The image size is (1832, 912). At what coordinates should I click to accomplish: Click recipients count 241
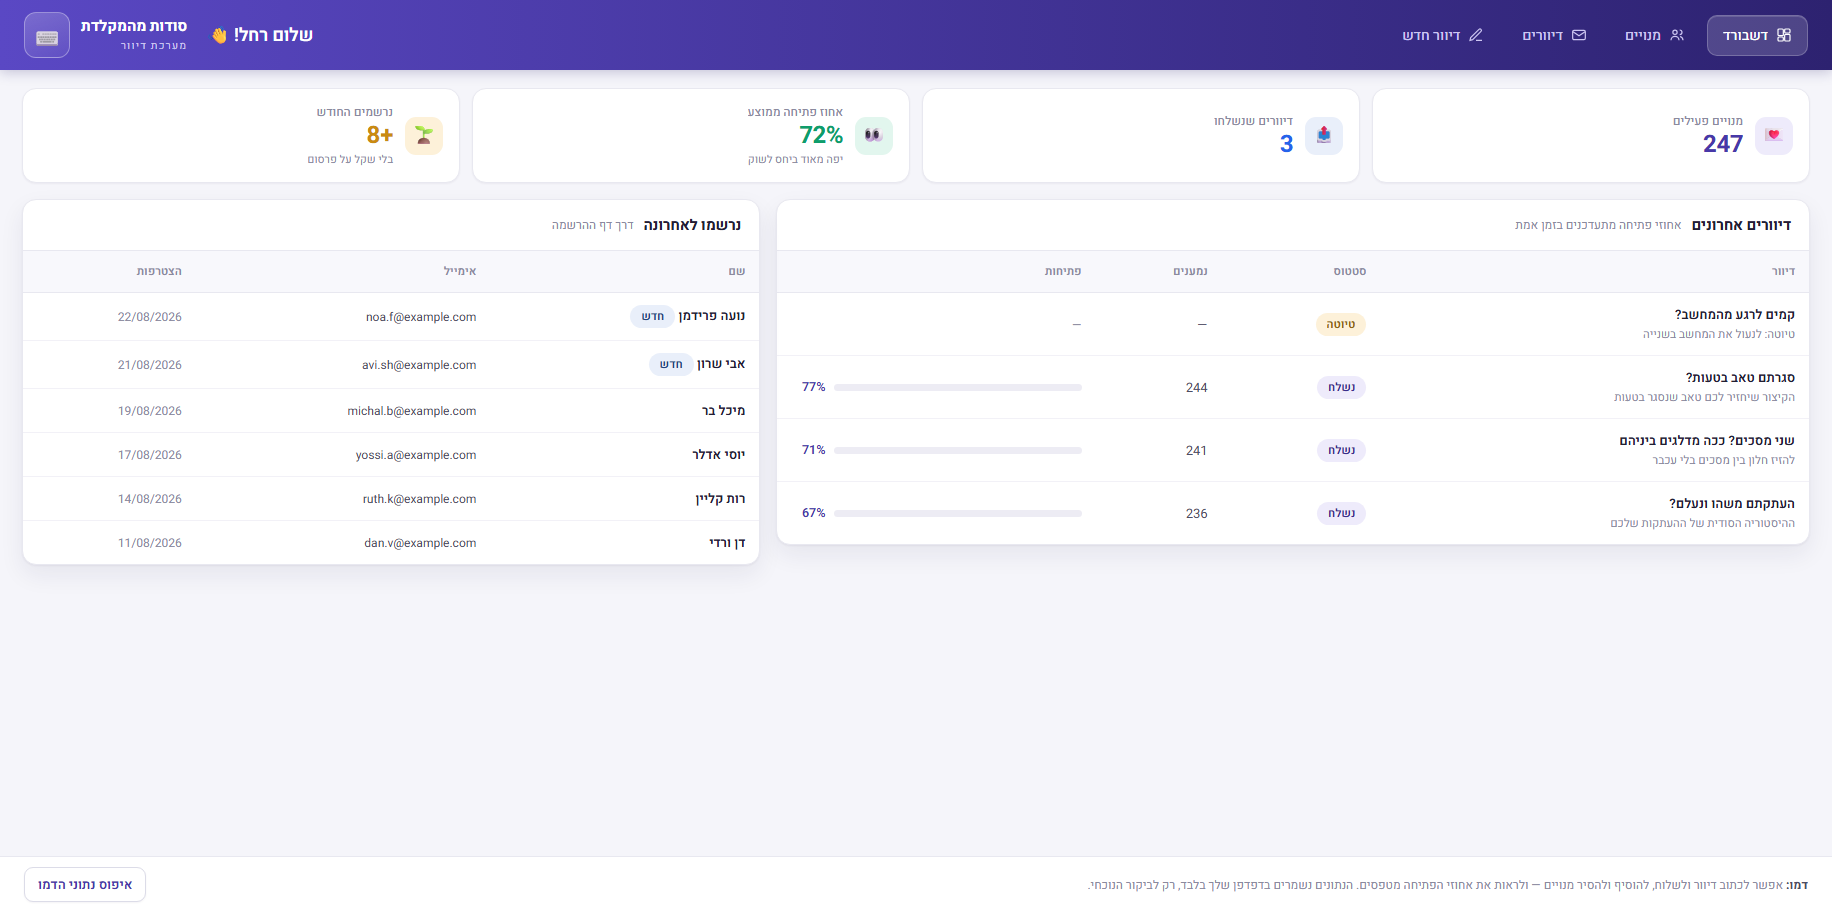(x=1196, y=451)
